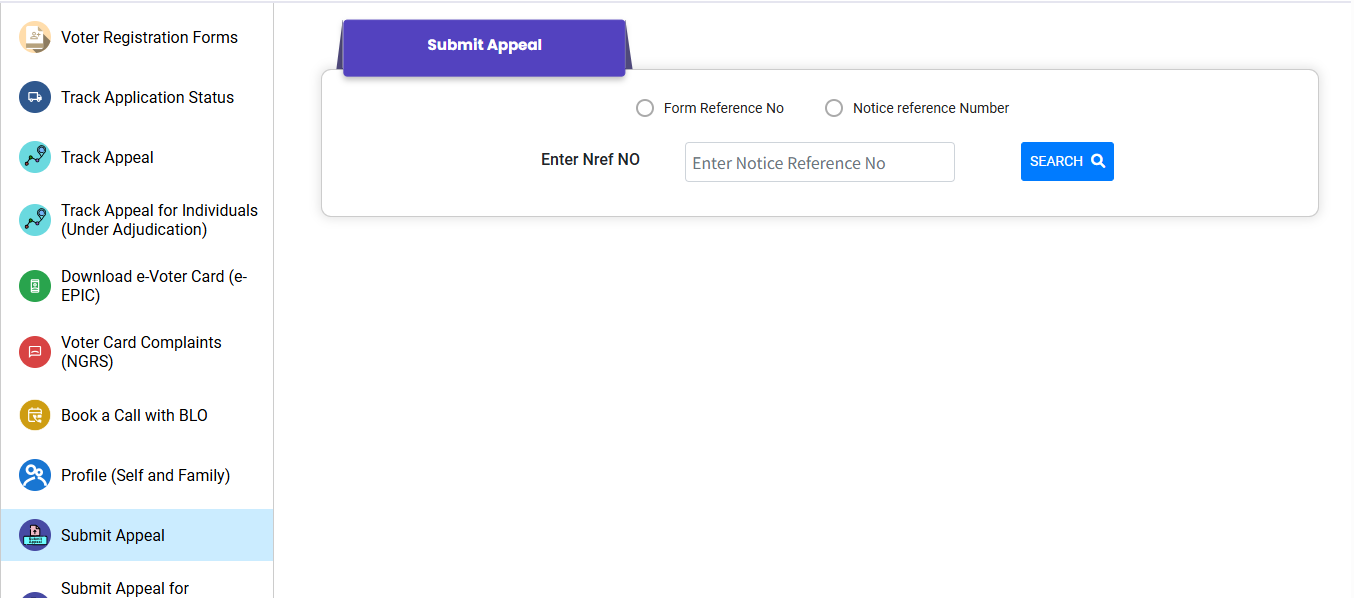The width and height of the screenshot is (1354, 598).
Task: Select the Track Appeal sidebar icon
Action: click(x=35, y=157)
